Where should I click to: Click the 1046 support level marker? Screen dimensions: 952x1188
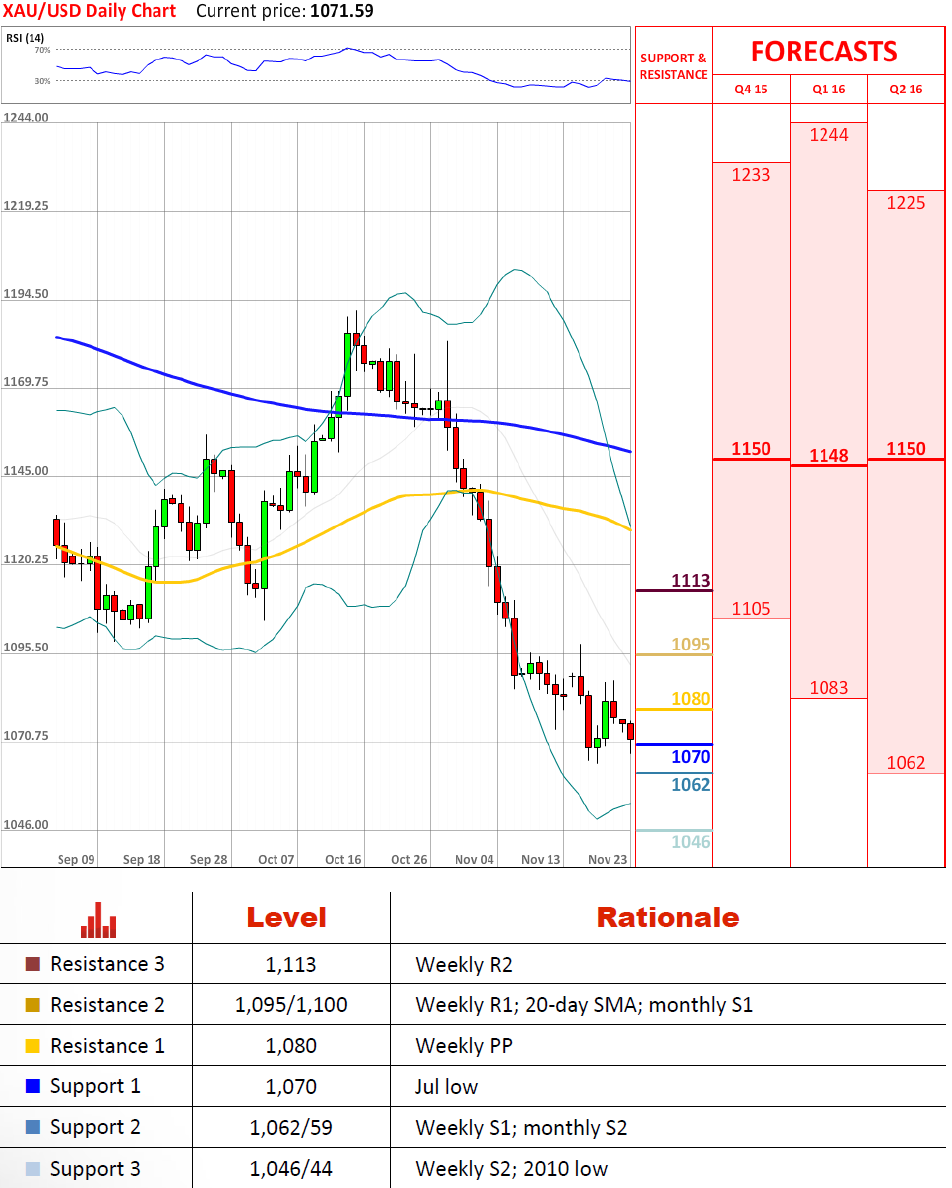[x=691, y=842]
